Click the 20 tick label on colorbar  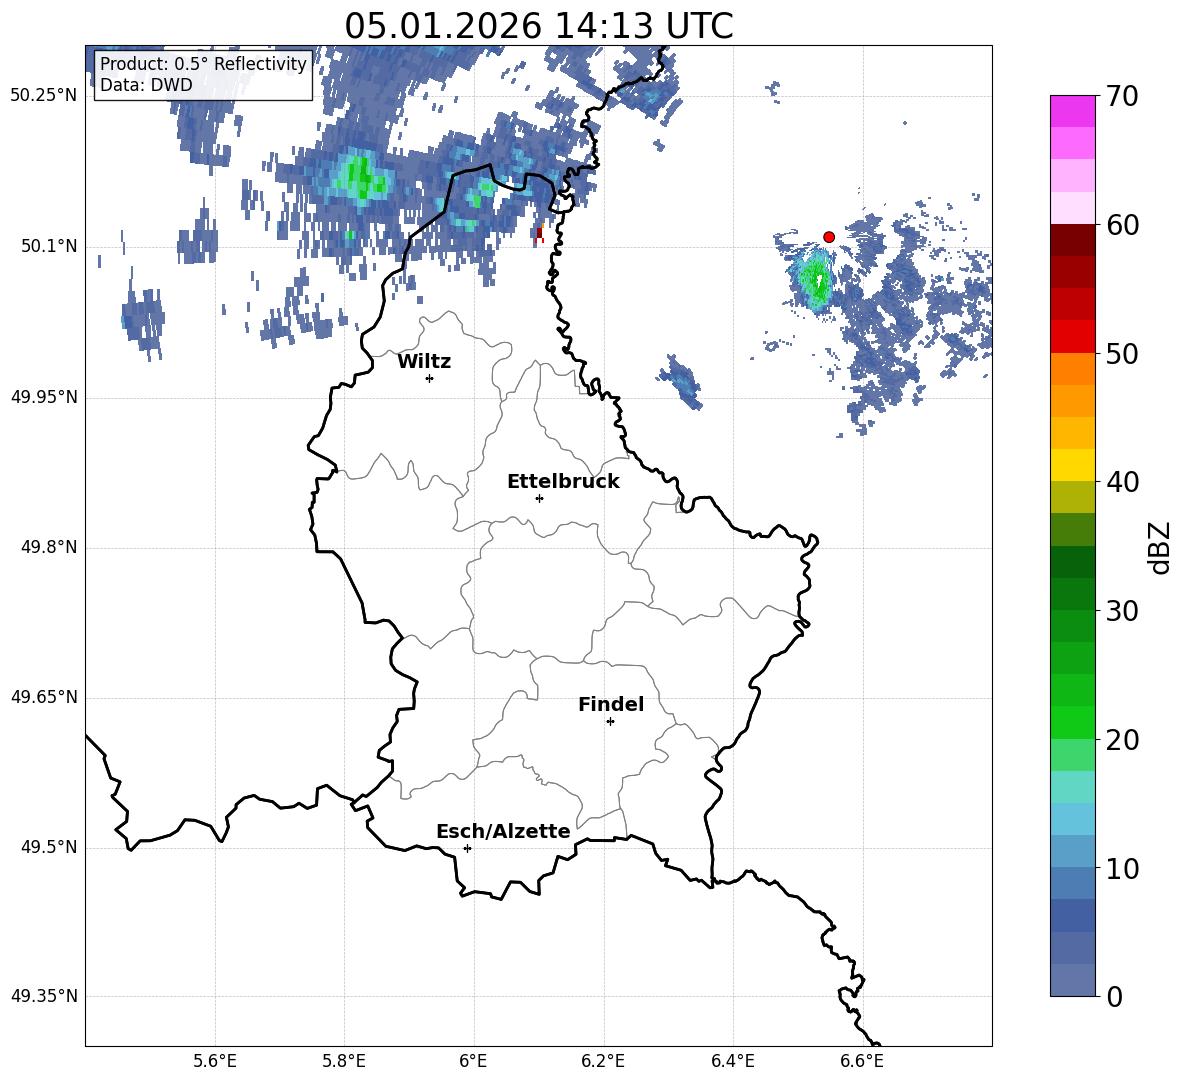coord(1122,740)
